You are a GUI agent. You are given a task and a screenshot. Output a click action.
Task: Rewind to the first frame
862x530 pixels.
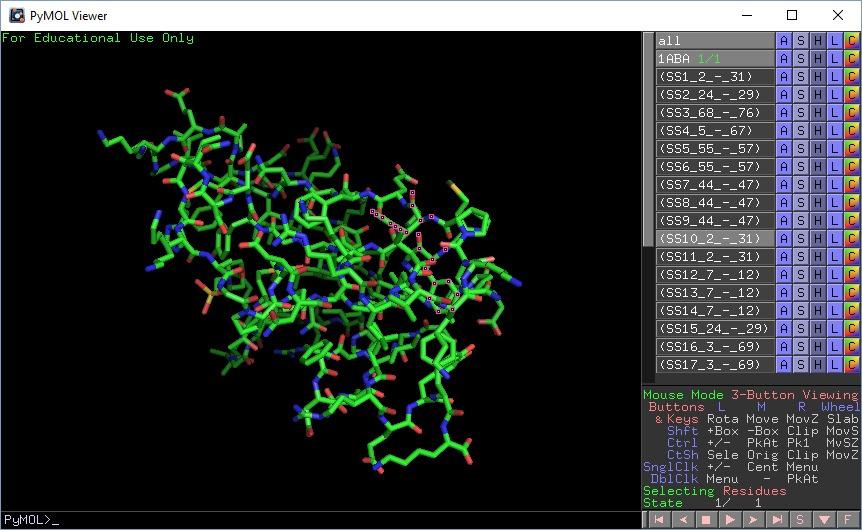pyautogui.click(x=659, y=520)
